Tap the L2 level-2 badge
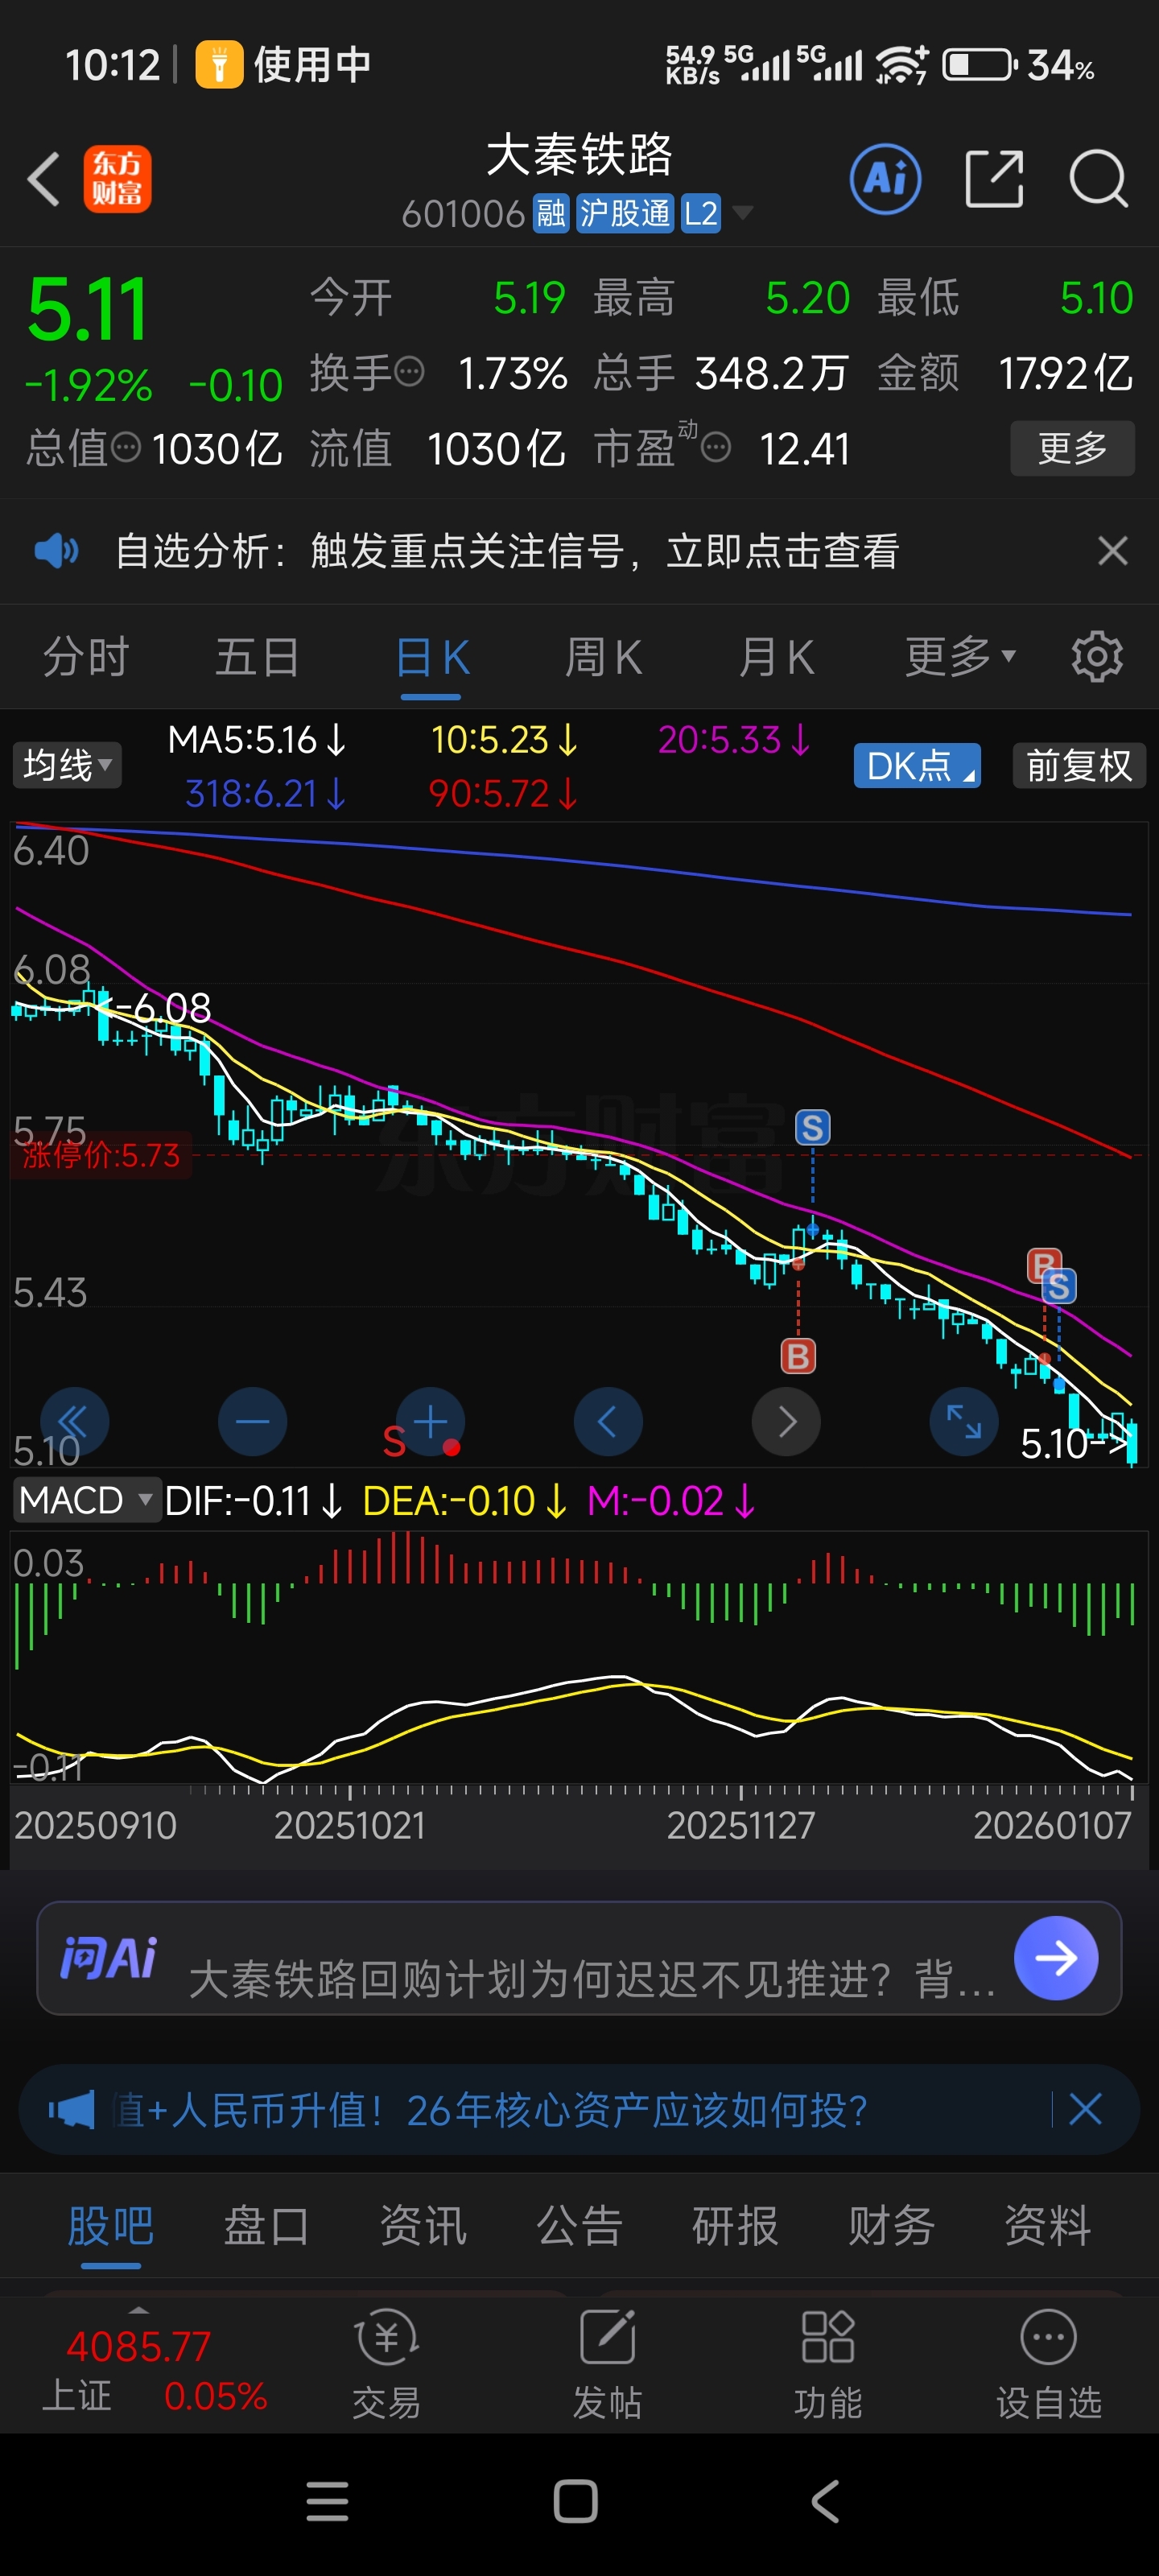 (701, 213)
